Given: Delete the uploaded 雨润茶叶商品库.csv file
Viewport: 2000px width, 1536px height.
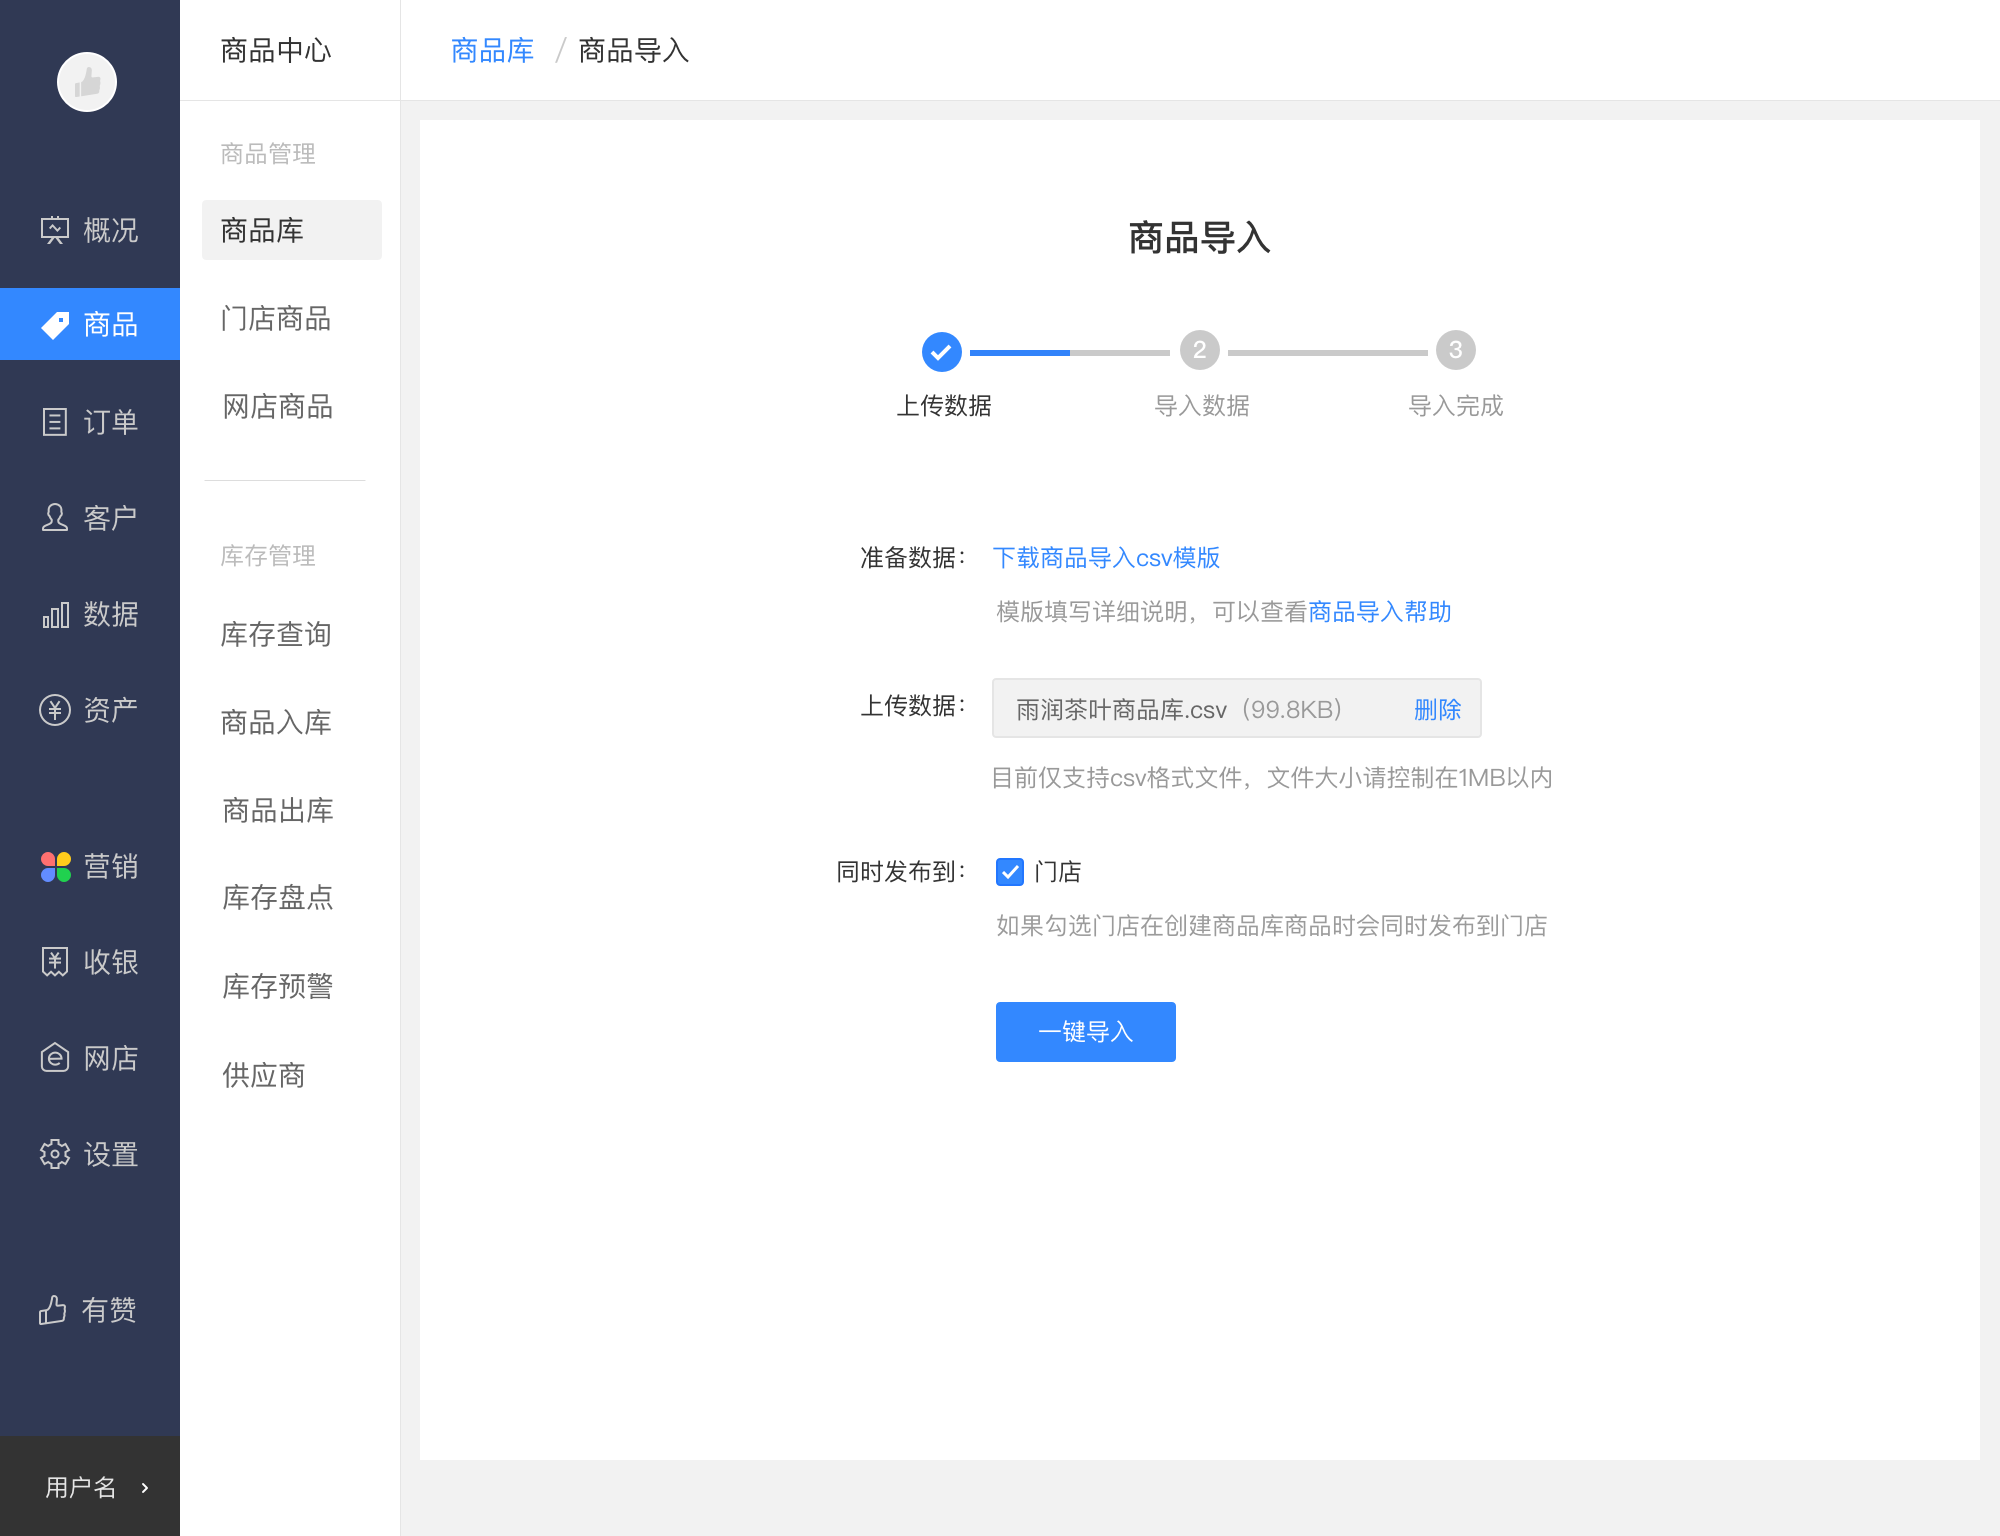Looking at the screenshot, I should [1436, 709].
